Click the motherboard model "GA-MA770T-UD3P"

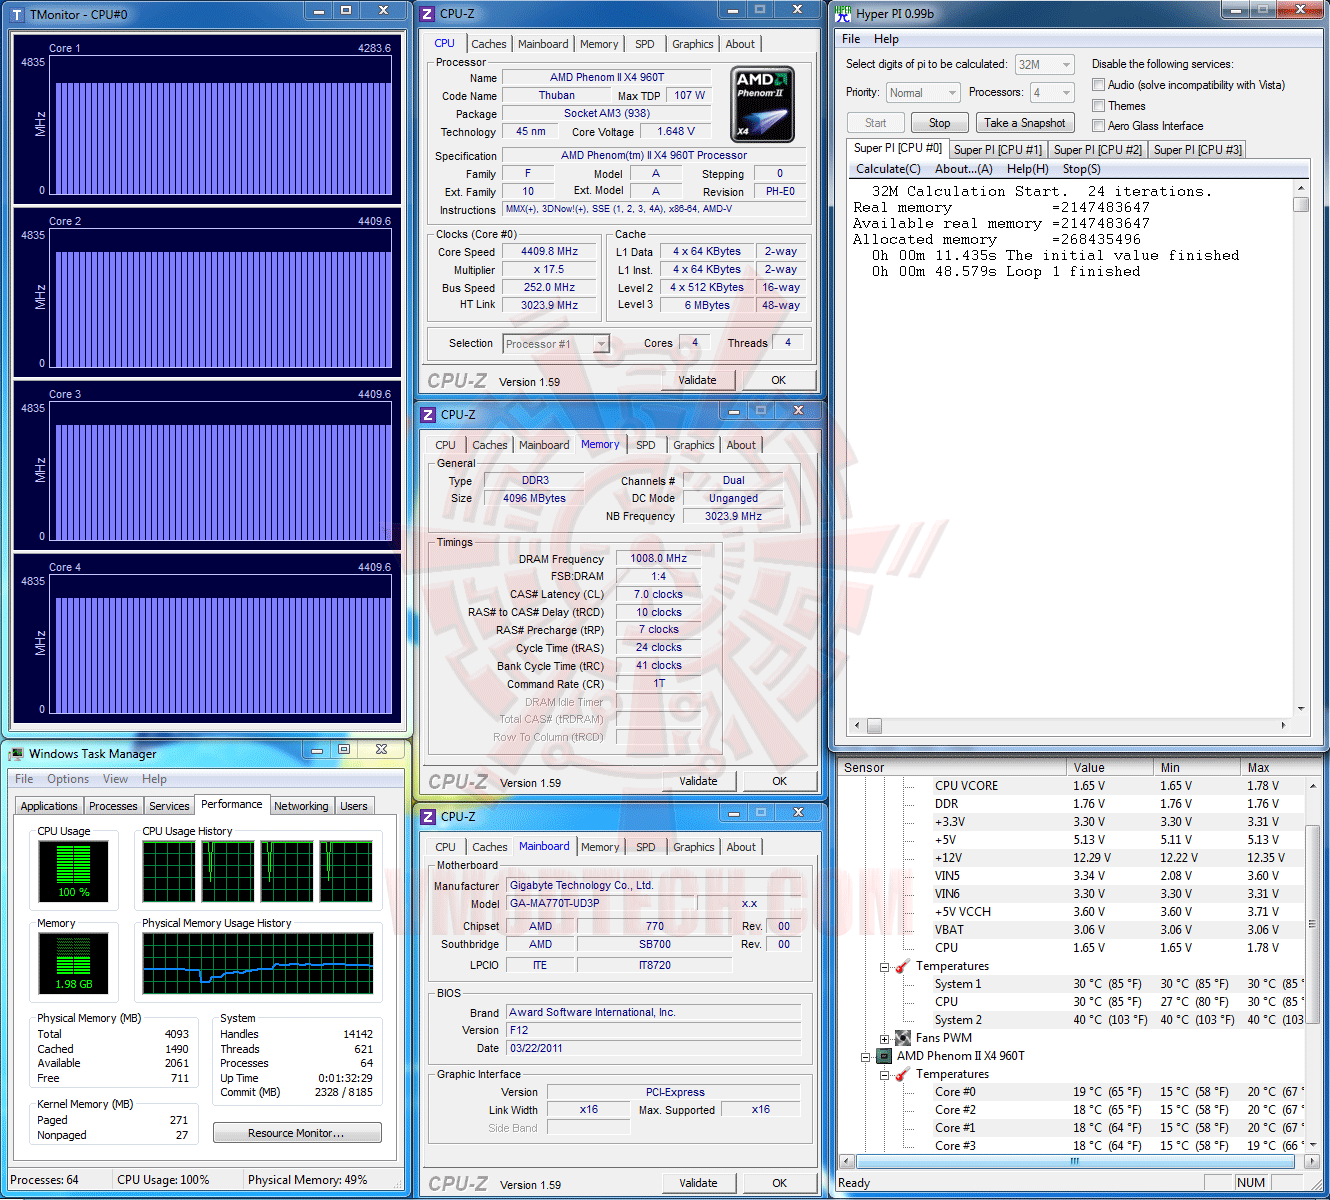pos(602,903)
